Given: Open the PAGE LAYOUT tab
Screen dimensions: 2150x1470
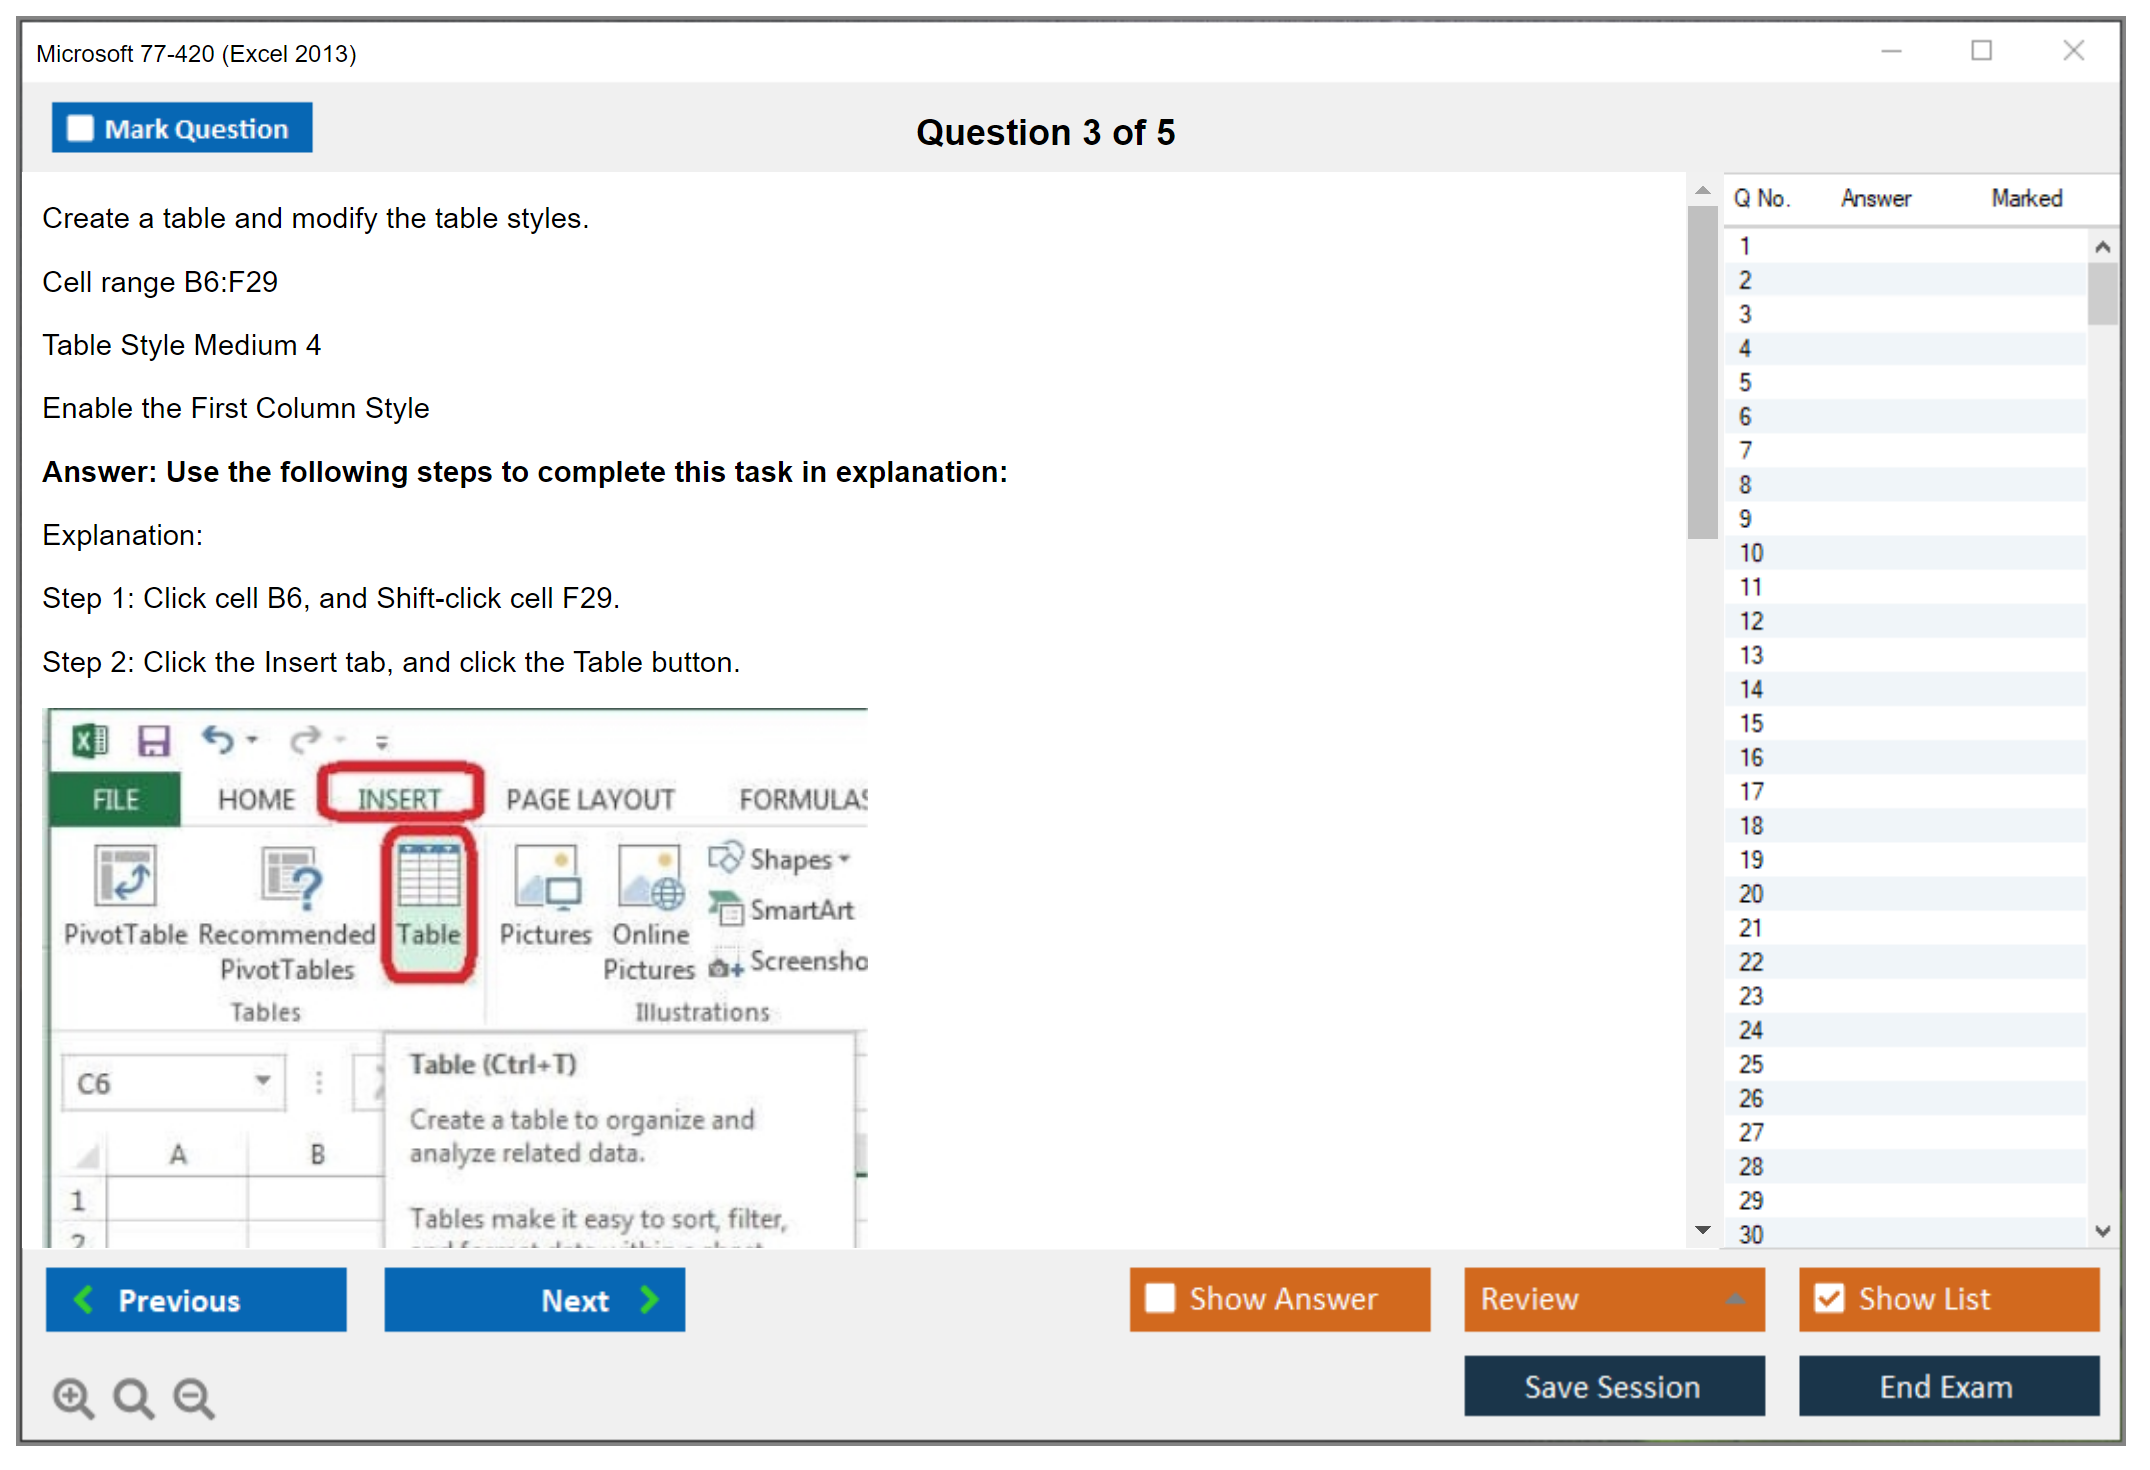Looking at the screenshot, I should coord(590,799).
